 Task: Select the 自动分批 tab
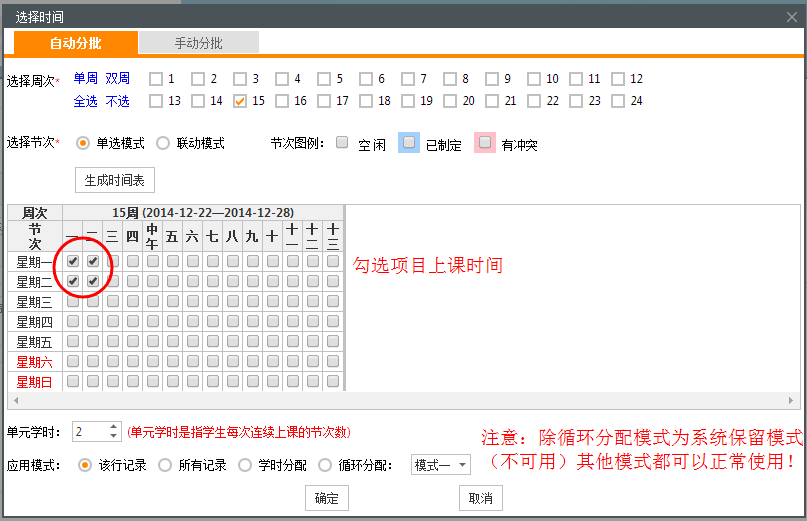[x=76, y=43]
